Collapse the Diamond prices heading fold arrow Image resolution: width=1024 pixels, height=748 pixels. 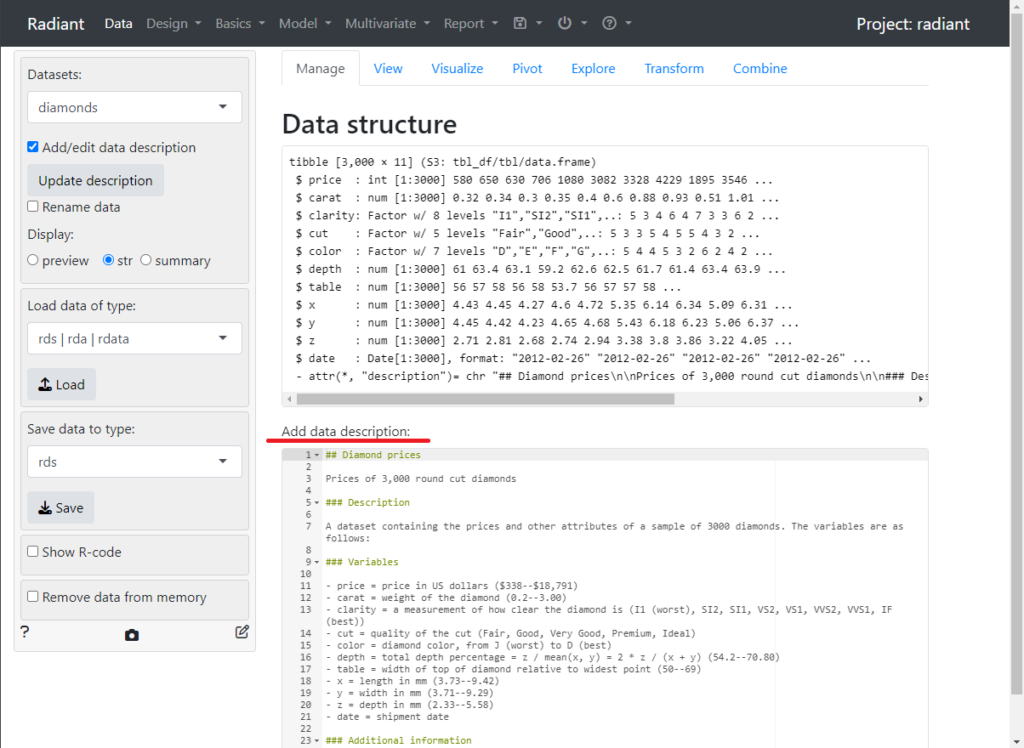click(x=317, y=455)
